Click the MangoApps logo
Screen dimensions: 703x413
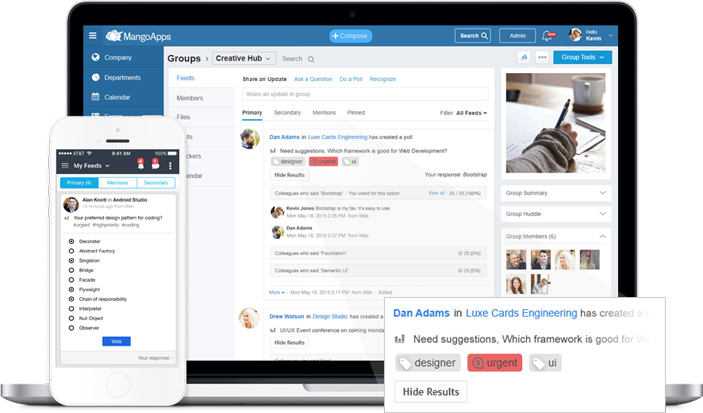click(138, 36)
